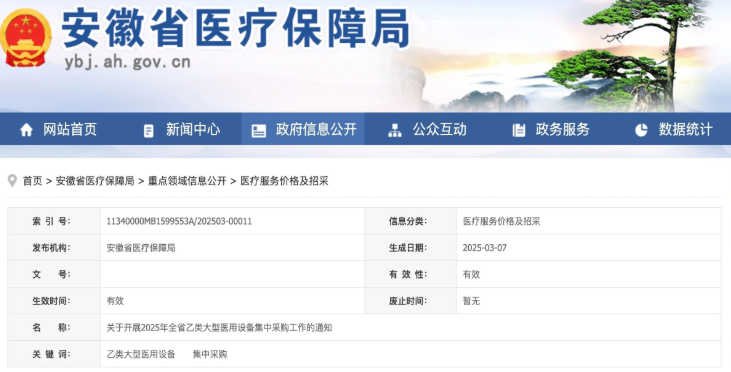Click the keyword 集中采购
Viewport: 731px width, 372px height.
coord(210,354)
